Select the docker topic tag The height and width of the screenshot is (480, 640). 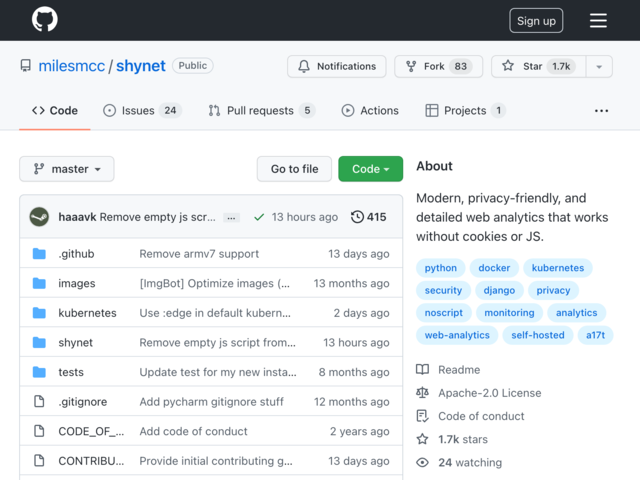(x=494, y=268)
